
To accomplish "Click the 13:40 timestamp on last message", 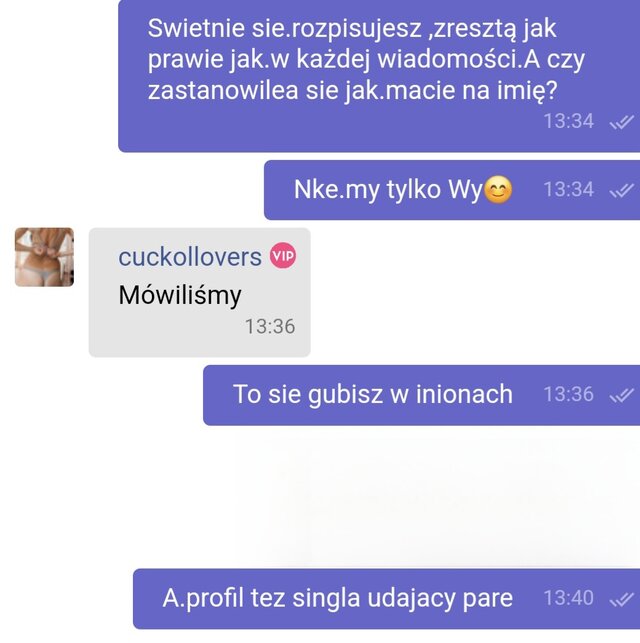I will [x=568, y=598].
